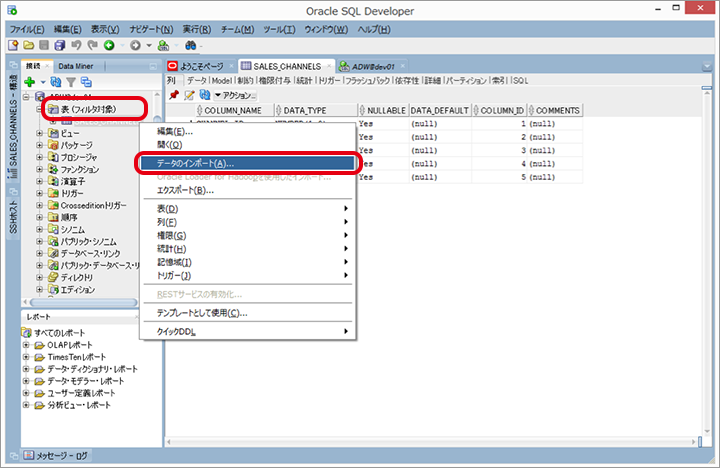The width and height of the screenshot is (720, 468).
Task: Click the edit pencil icon in table toolbar
Action: (188, 94)
